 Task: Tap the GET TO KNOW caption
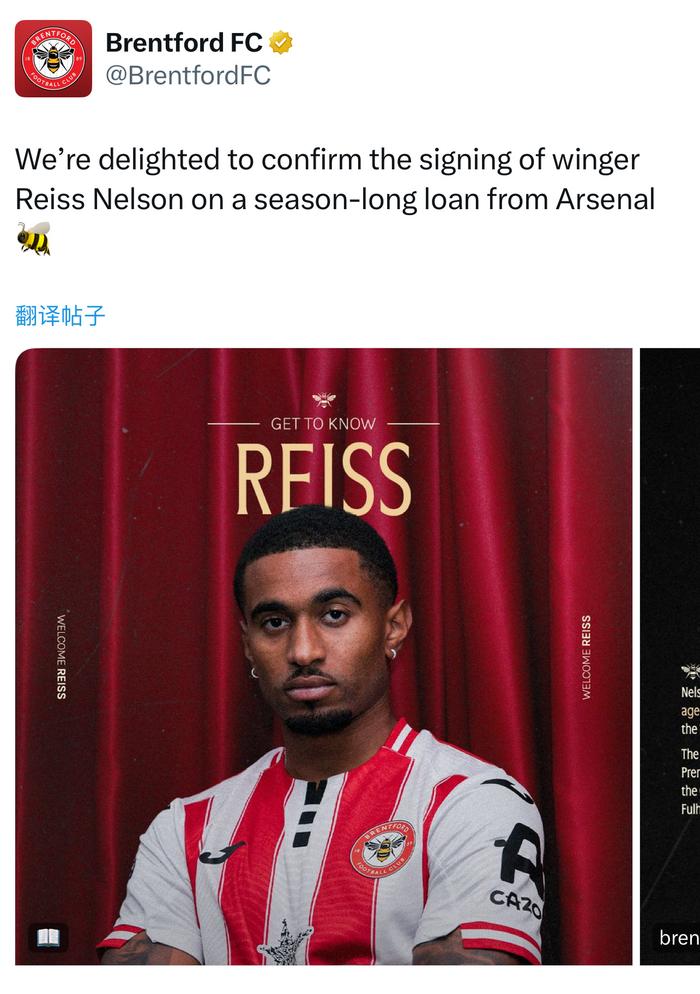pos(323,423)
